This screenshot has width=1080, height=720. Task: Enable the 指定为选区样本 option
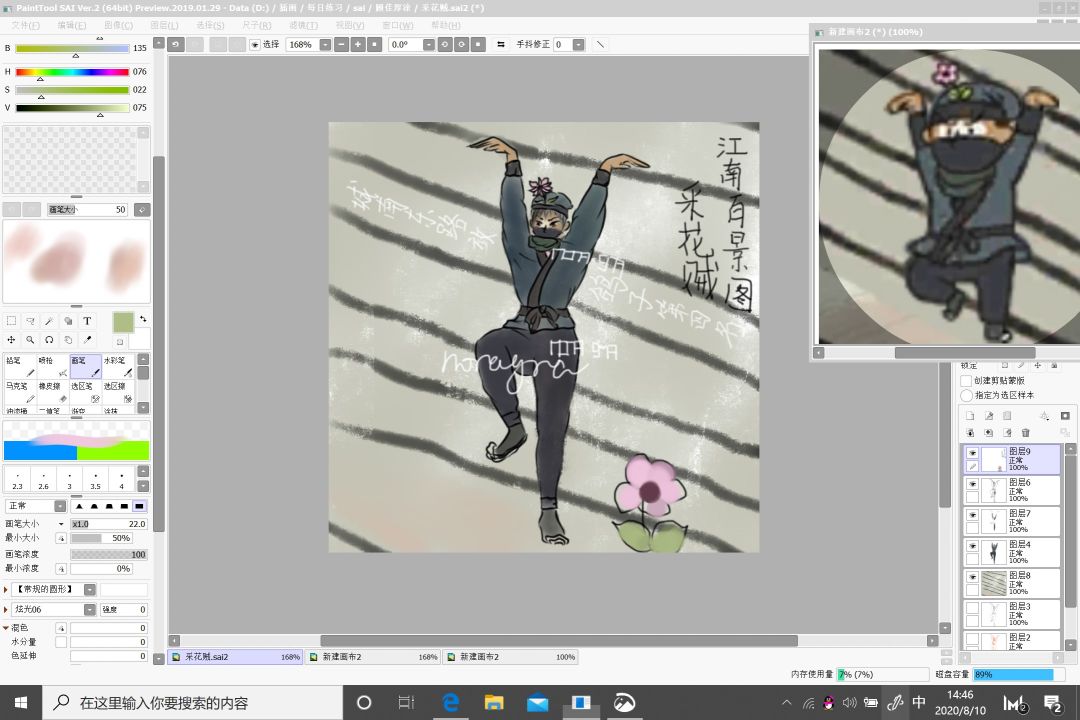coord(966,395)
